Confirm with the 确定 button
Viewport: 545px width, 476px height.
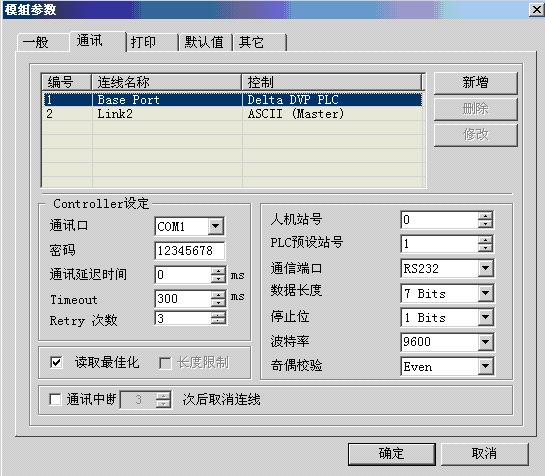pos(392,454)
